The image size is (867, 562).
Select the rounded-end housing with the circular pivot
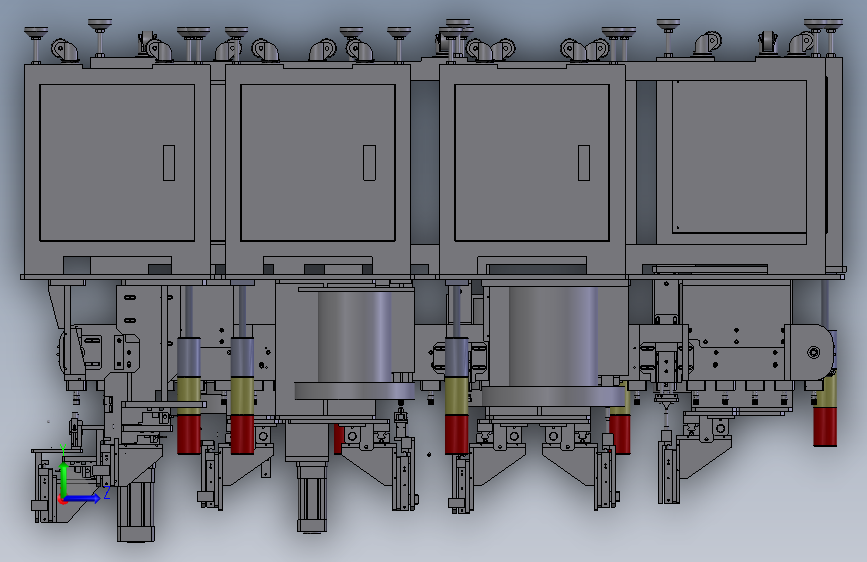808,352
